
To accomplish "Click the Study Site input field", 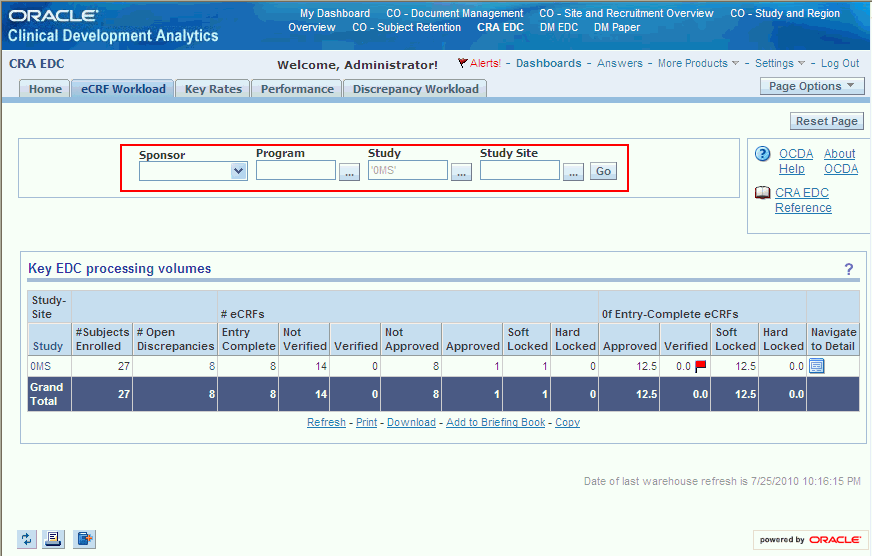I will (520, 170).
